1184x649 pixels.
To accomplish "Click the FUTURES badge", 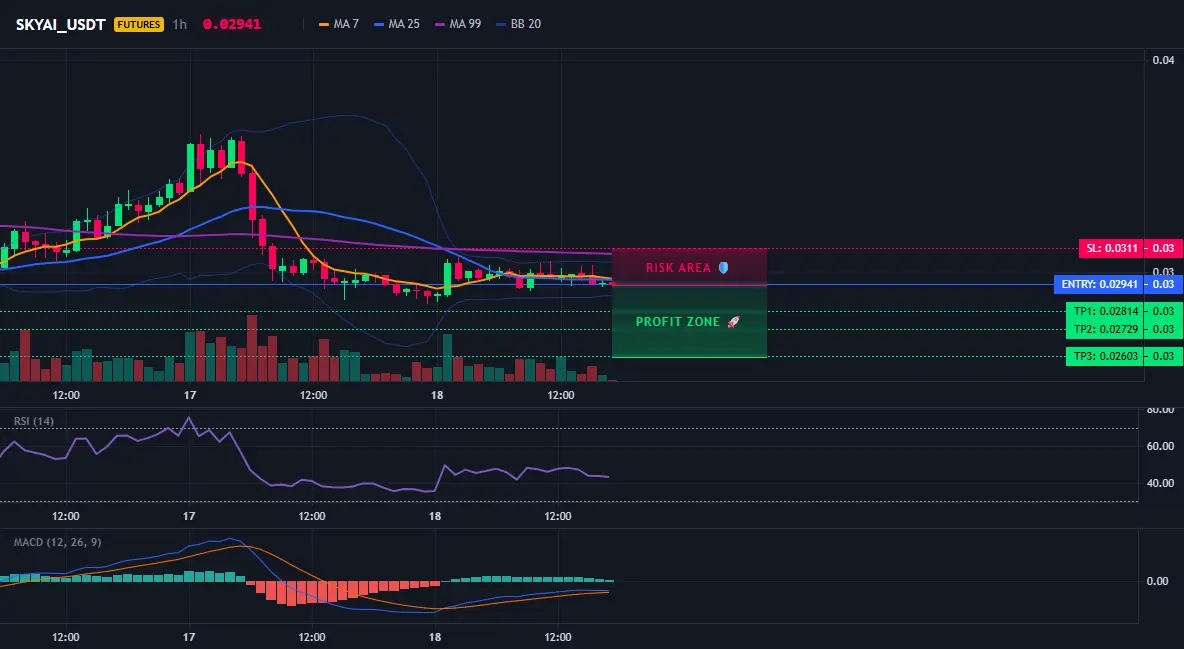I will 139,24.
